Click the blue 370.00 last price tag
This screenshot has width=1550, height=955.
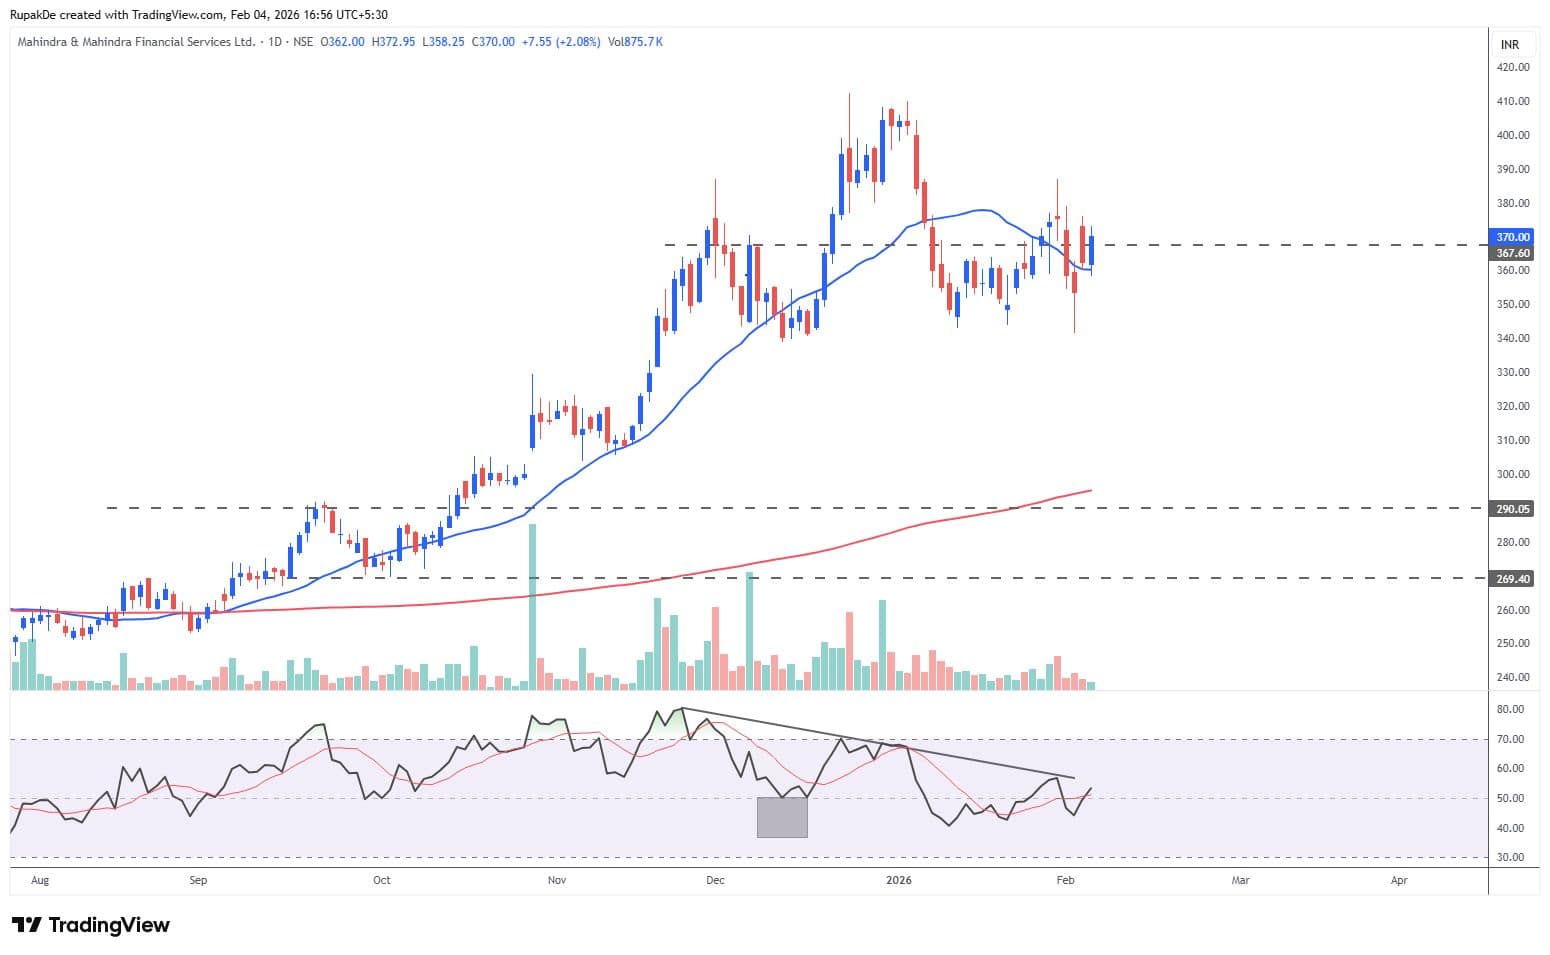pos(1511,237)
